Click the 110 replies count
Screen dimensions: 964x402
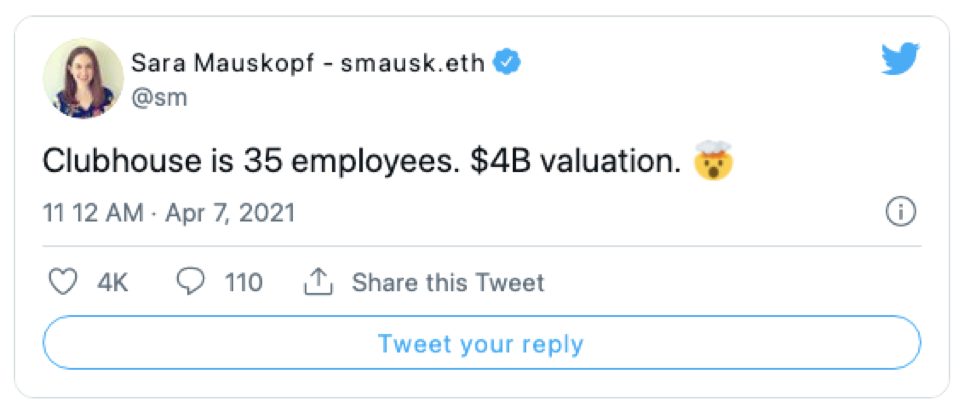click(243, 283)
